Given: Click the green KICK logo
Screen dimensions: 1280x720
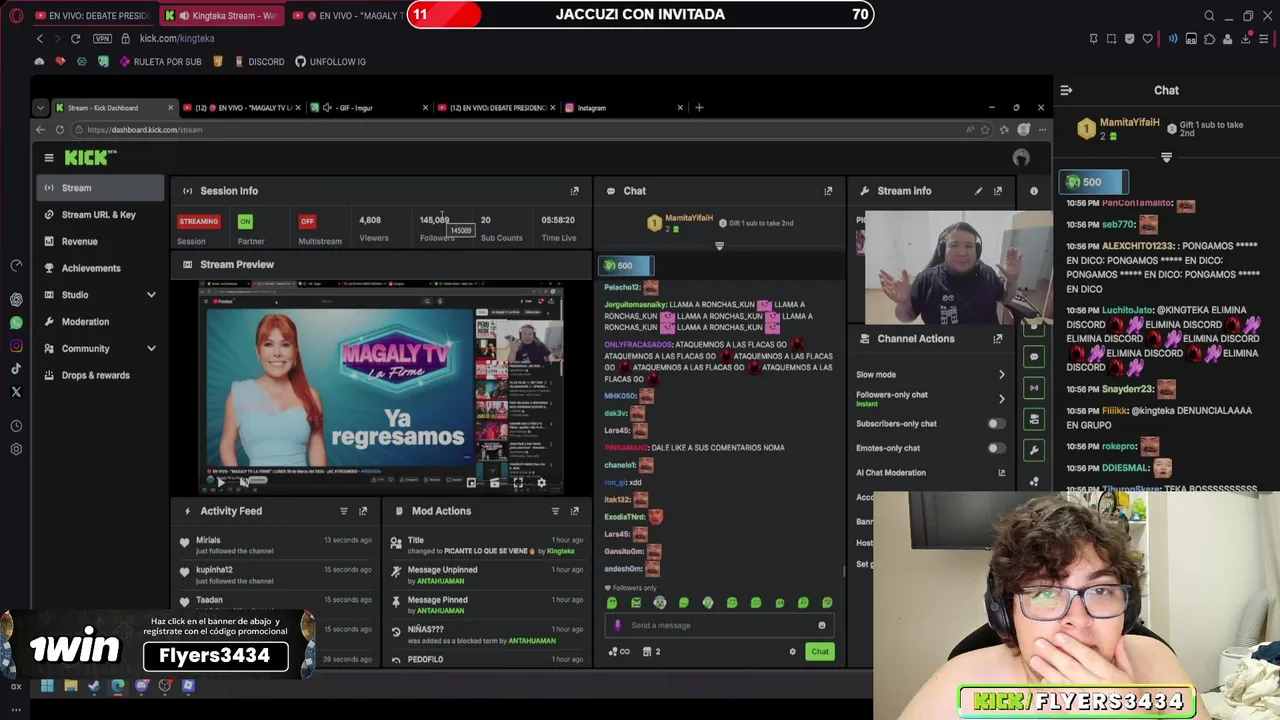Looking at the screenshot, I should point(90,157).
